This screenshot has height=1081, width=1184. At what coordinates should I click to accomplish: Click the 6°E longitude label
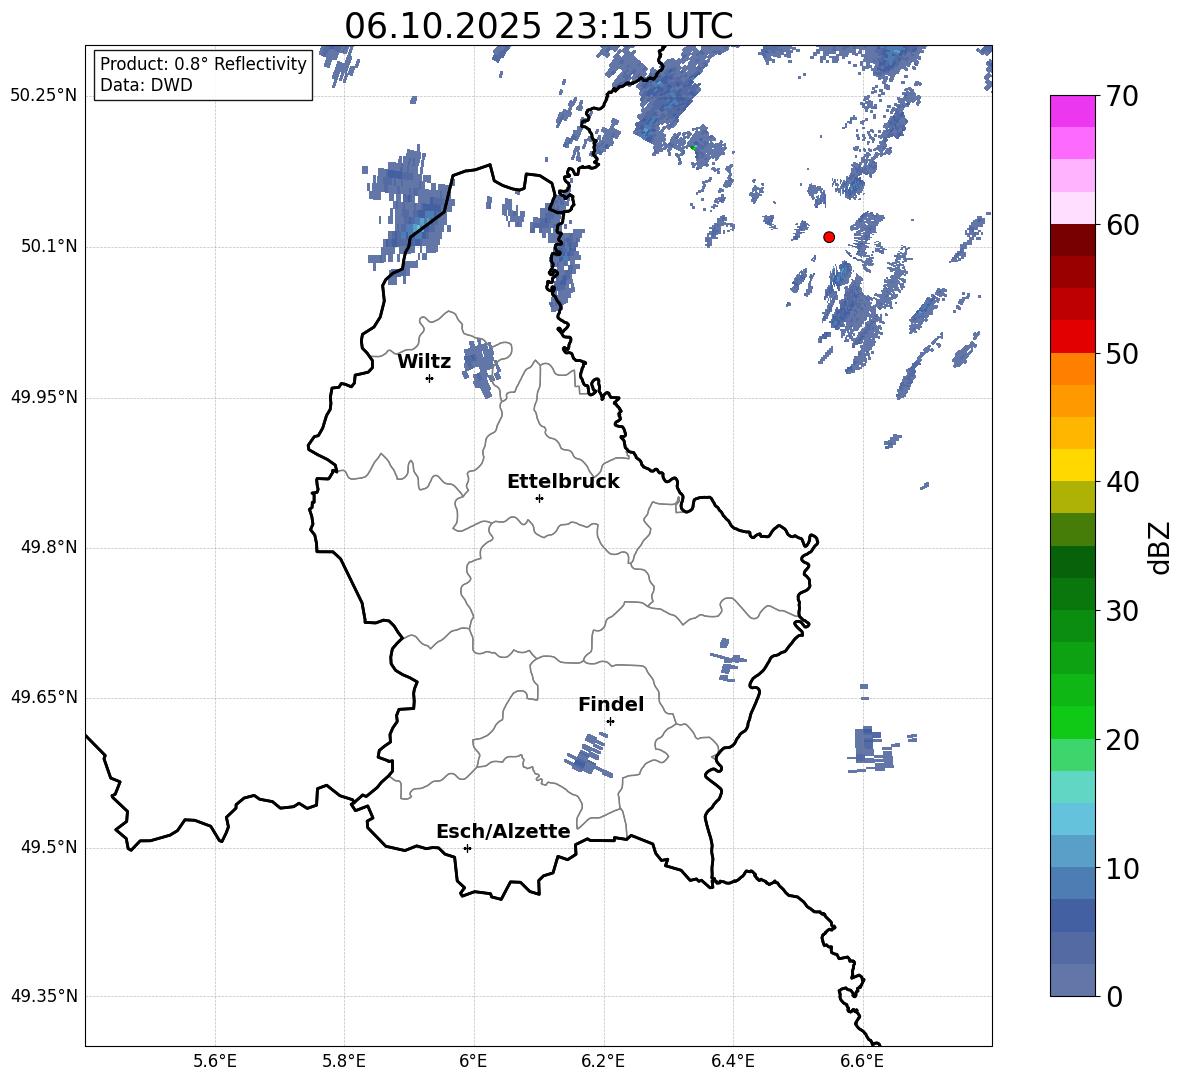coord(473,1061)
